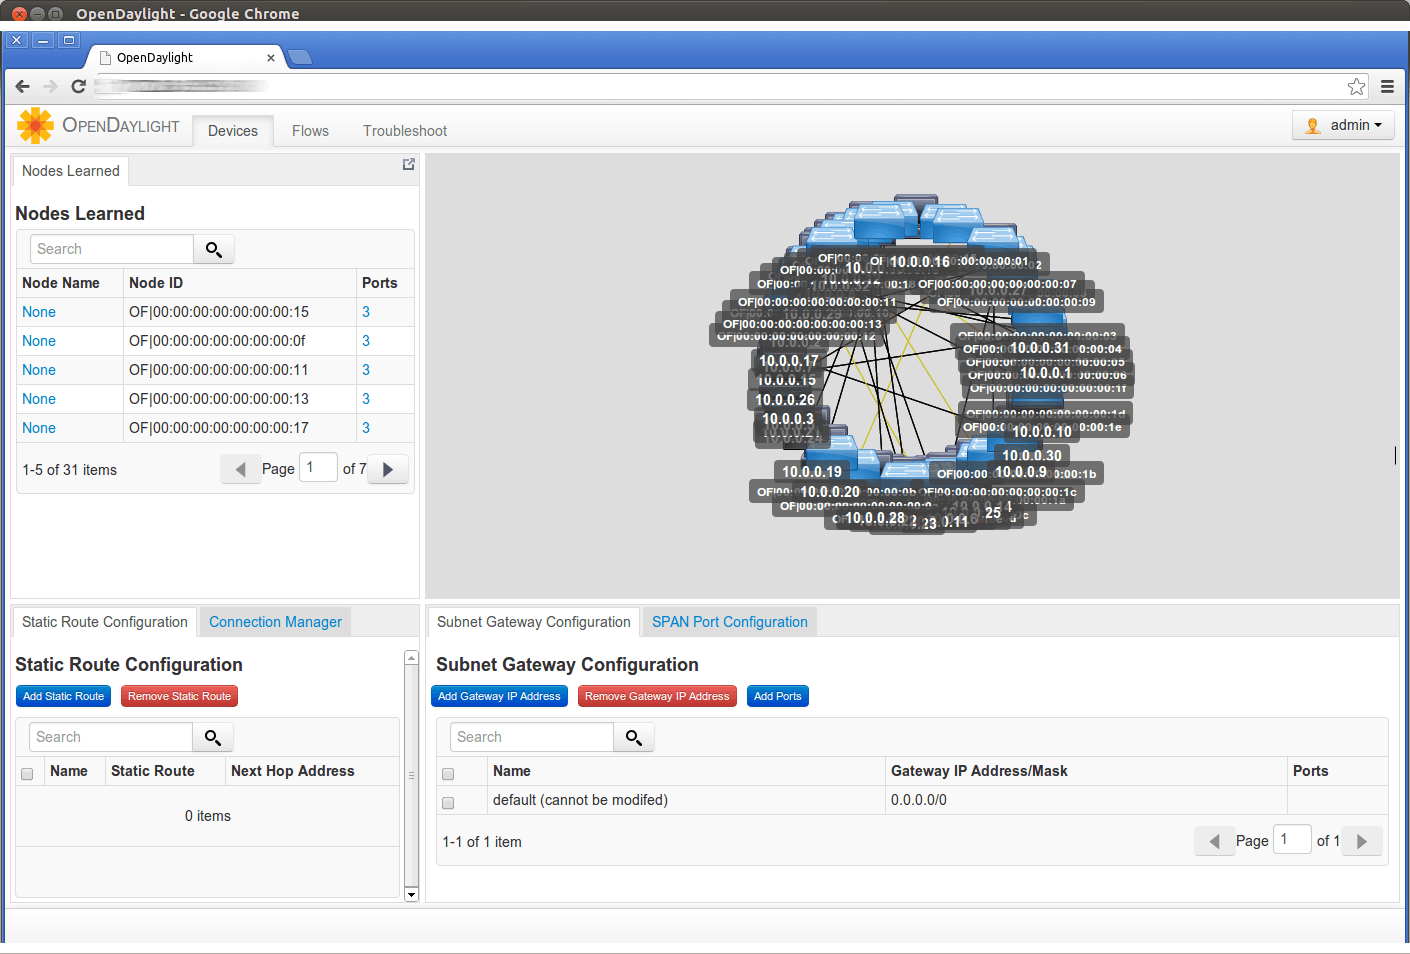
Task: Select topology host labeled 10.0.0.28
Action: click(x=875, y=518)
